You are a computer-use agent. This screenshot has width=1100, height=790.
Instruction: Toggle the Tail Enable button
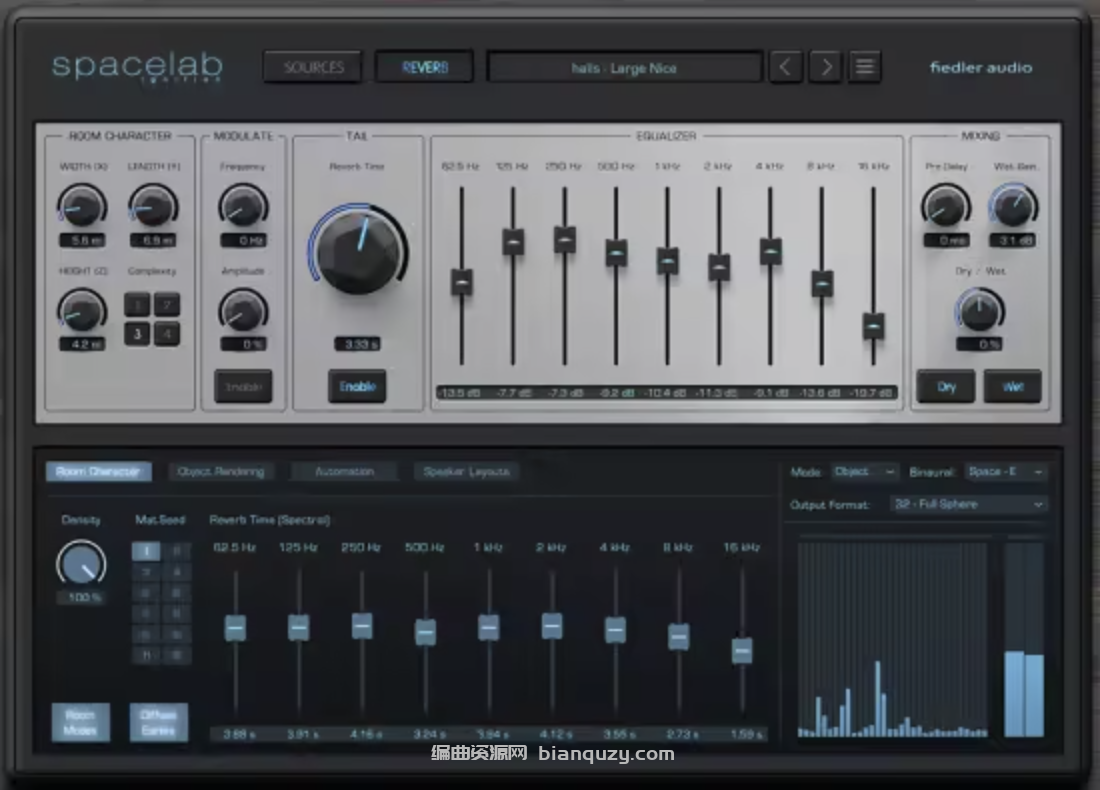(x=357, y=386)
